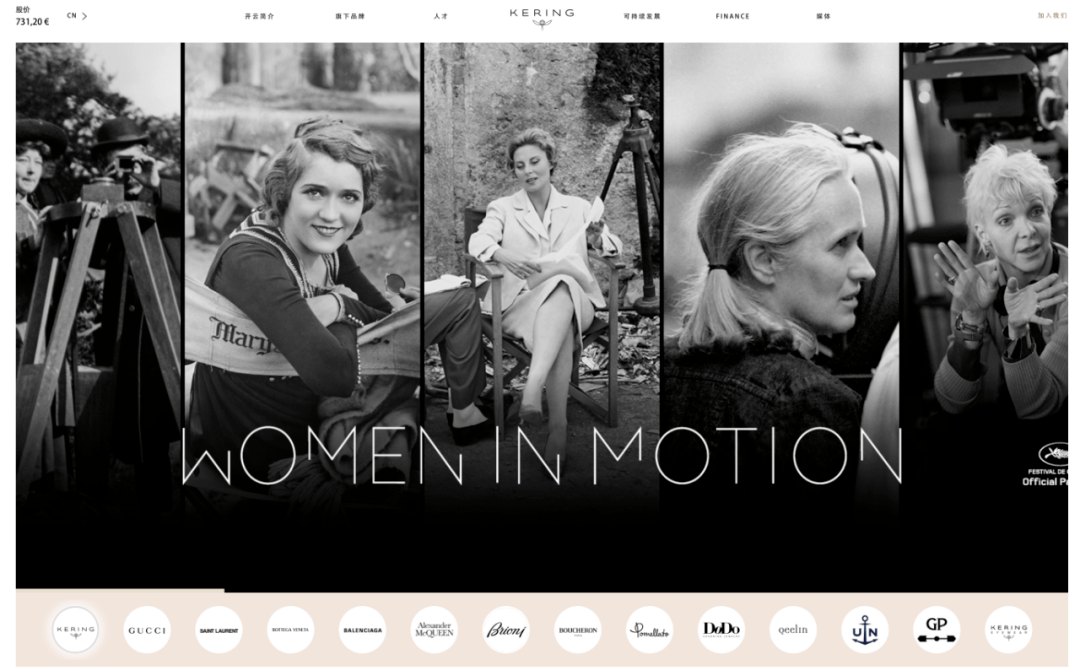Open the Brioni brand logo
Viewport: 1080px width, 671px height.
coord(506,630)
